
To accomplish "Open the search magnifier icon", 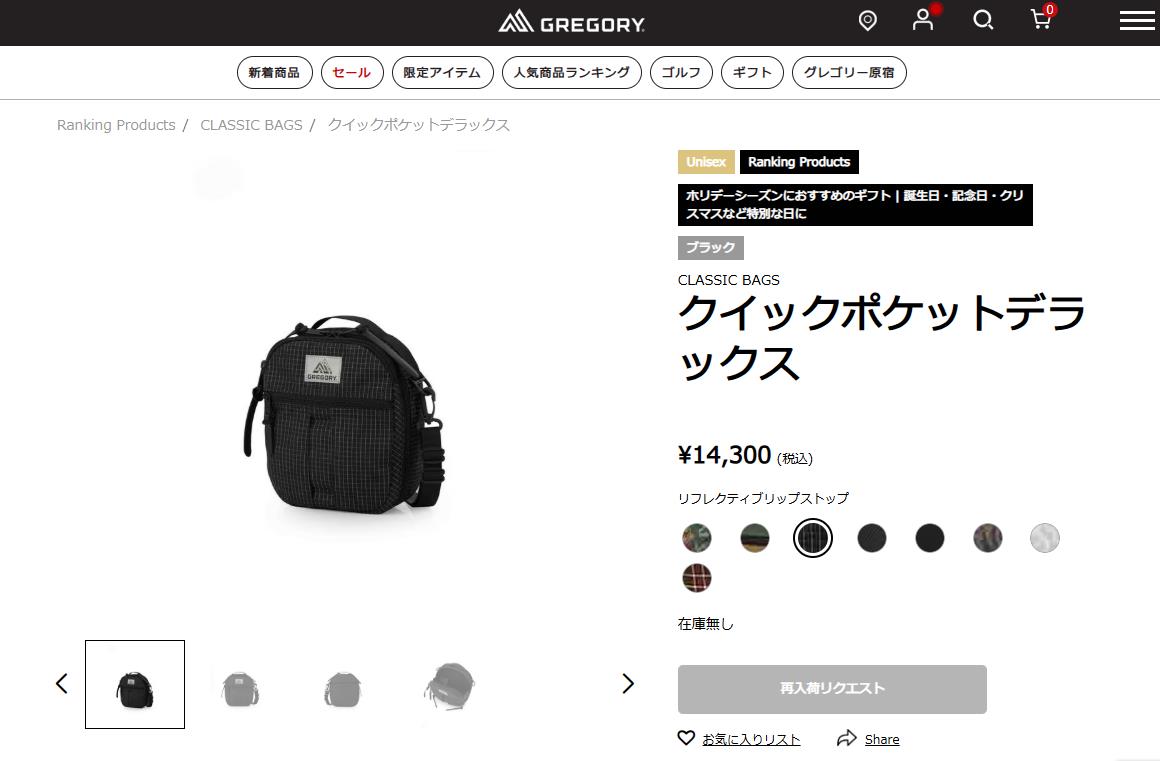I will pos(982,20).
